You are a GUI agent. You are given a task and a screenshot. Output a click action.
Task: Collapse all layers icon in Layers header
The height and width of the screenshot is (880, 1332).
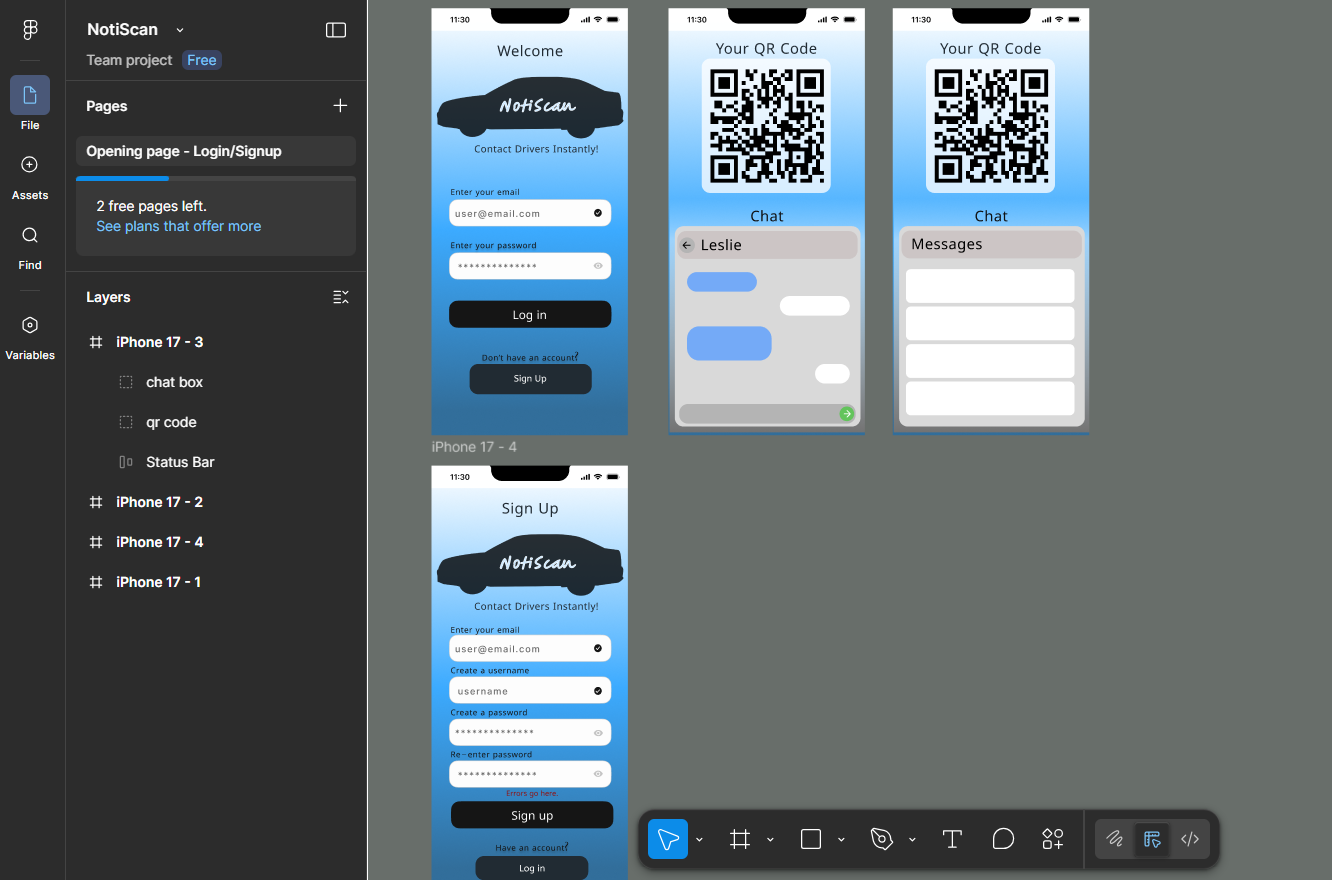coord(340,297)
